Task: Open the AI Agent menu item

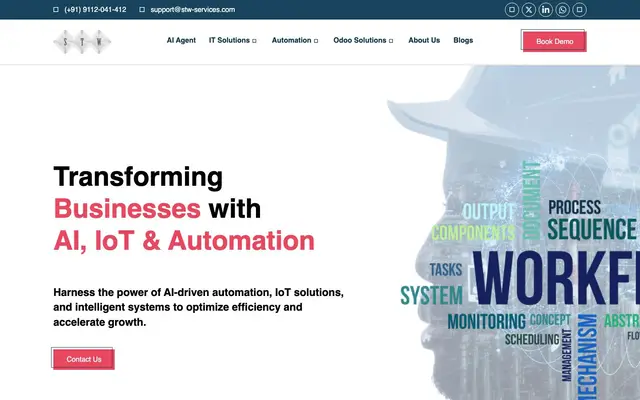Action: click(x=181, y=40)
